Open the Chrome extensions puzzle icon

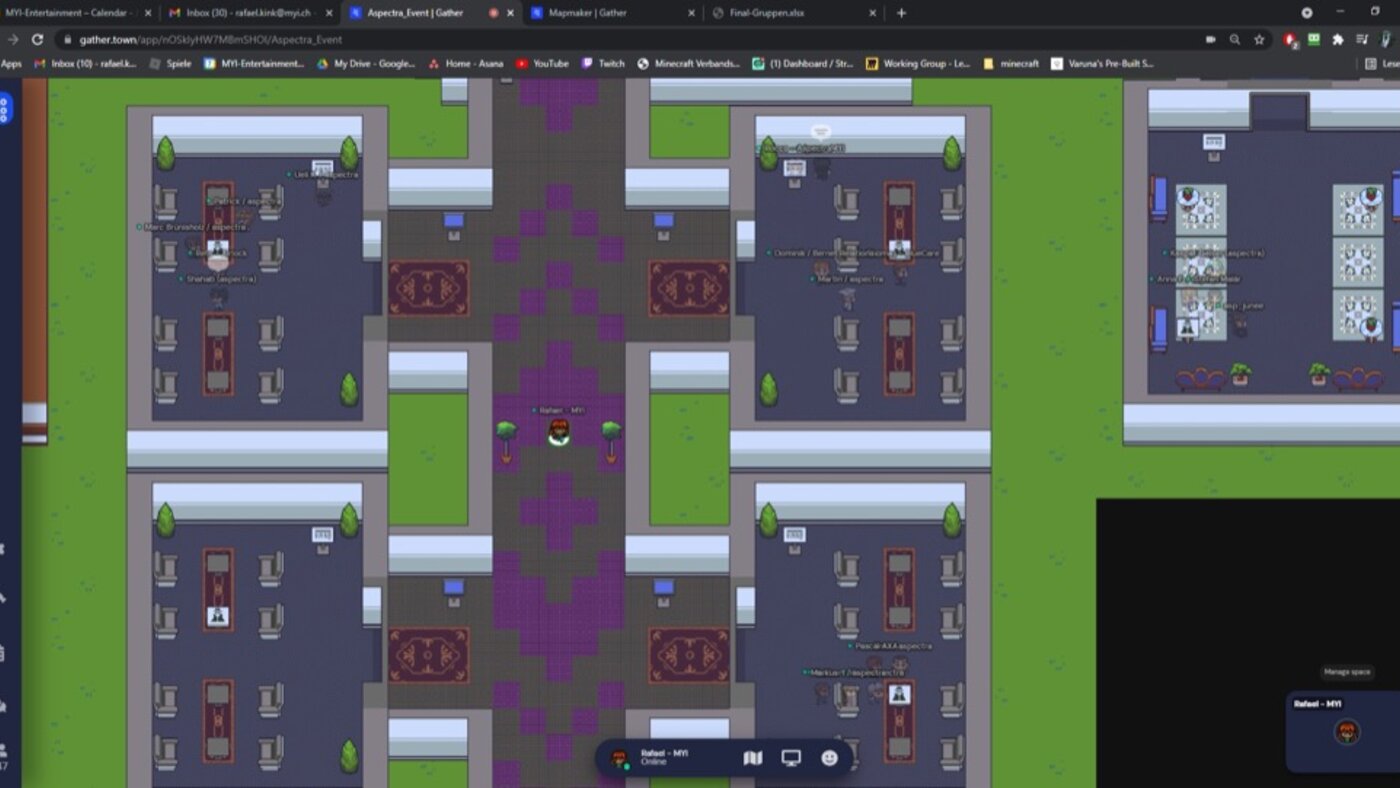pos(1338,39)
